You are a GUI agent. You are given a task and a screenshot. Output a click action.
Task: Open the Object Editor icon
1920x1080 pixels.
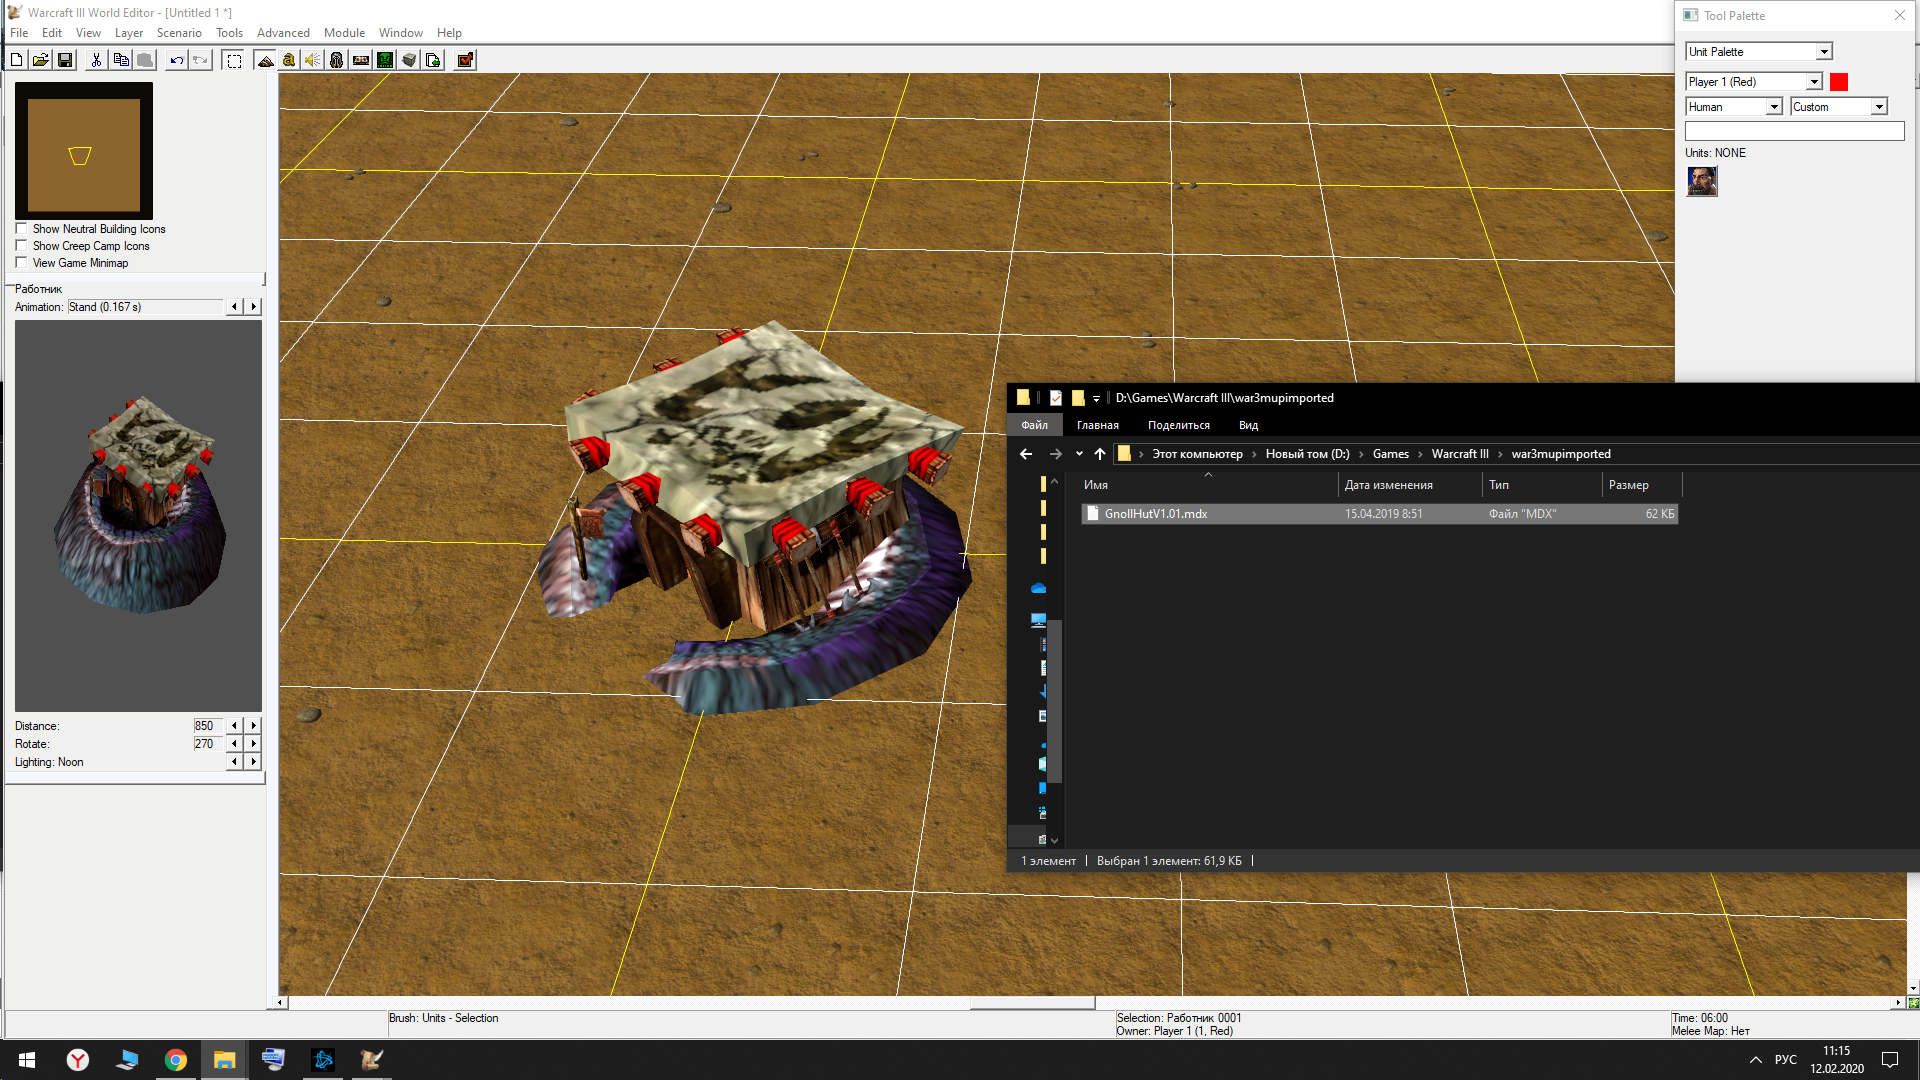337,60
